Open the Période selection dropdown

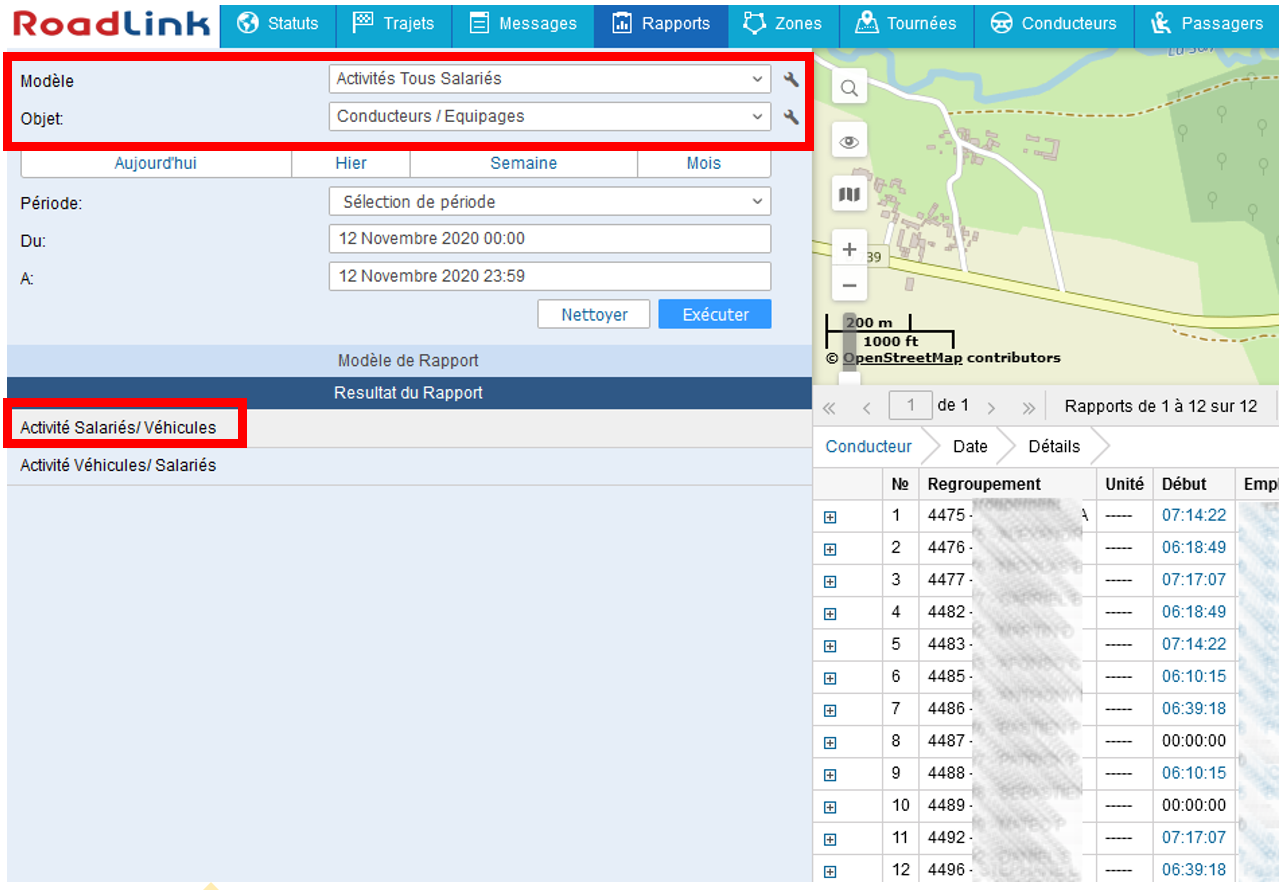(x=549, y=202)
